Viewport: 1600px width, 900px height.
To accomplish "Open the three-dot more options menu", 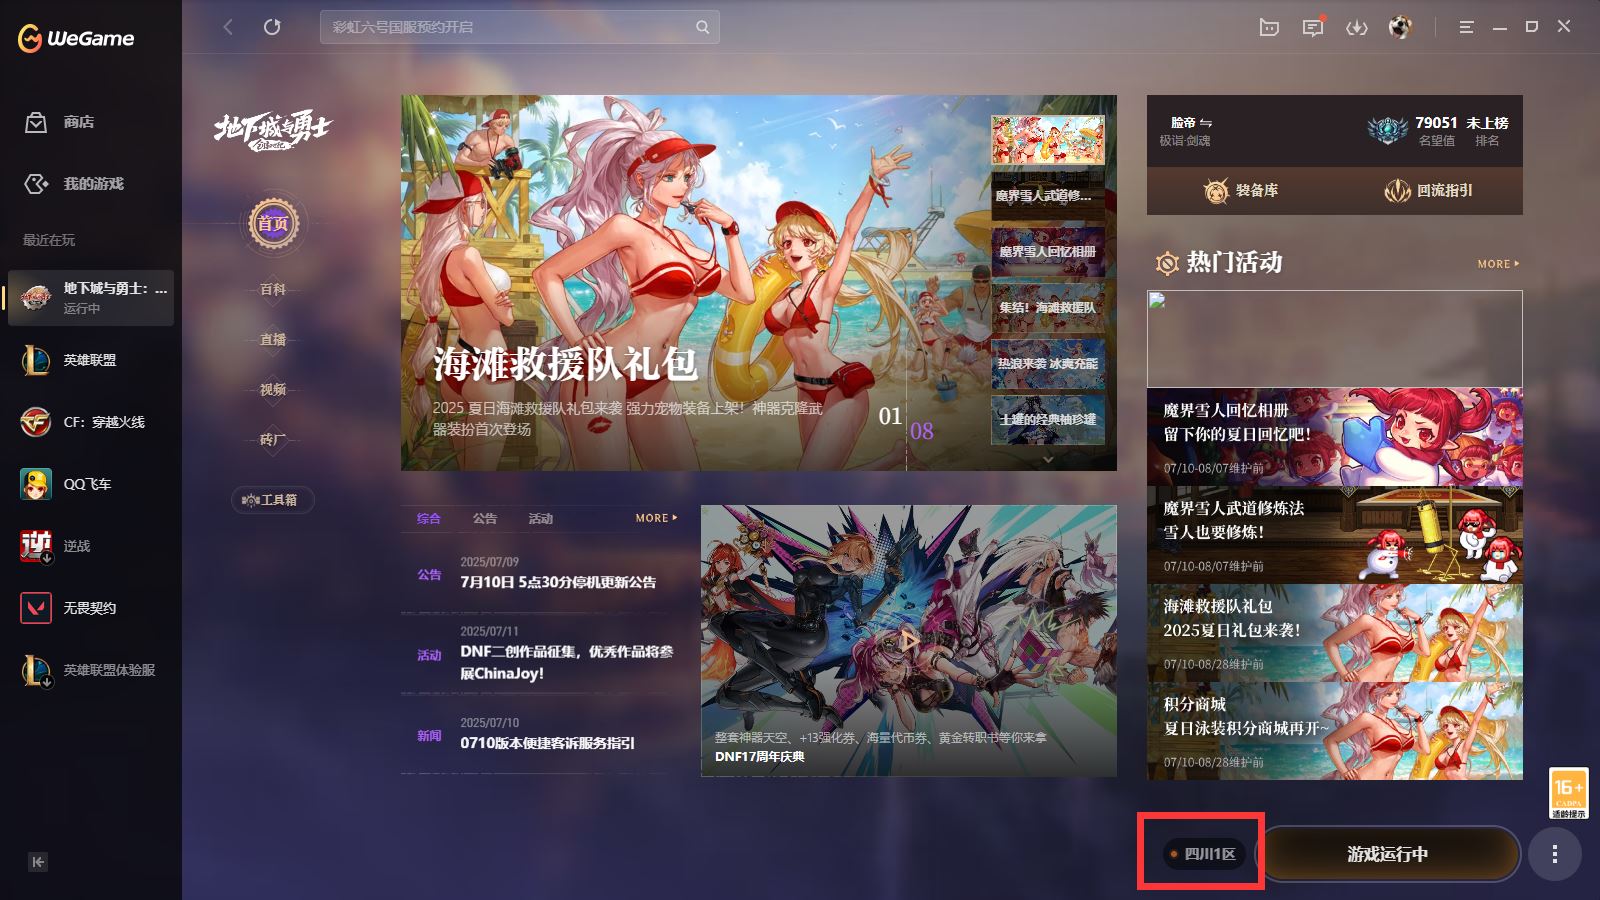I will point(1554,854).
